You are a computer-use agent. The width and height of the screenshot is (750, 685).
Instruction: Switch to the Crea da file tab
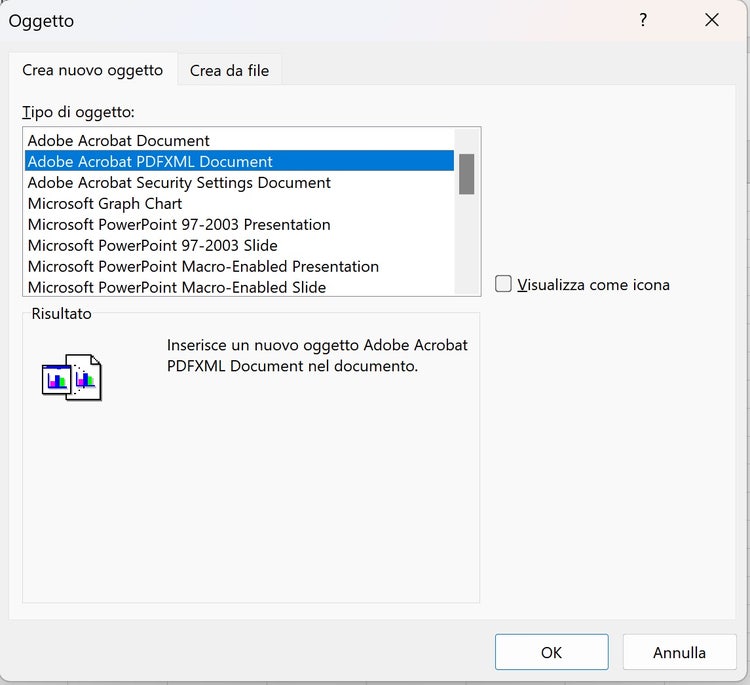point(230,70)
